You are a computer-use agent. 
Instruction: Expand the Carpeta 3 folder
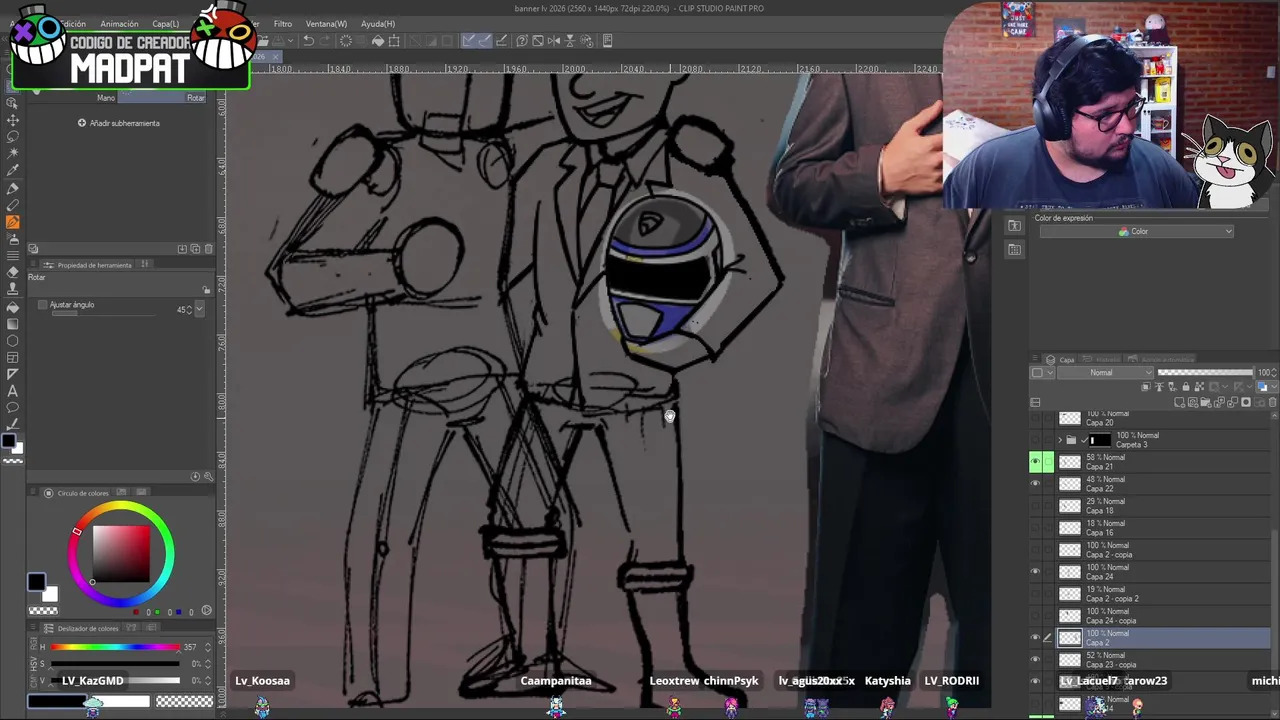coord(1060,440)
